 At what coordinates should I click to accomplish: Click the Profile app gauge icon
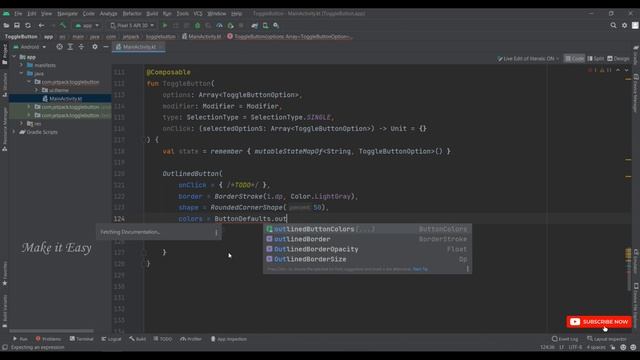(x=219, y=25)
